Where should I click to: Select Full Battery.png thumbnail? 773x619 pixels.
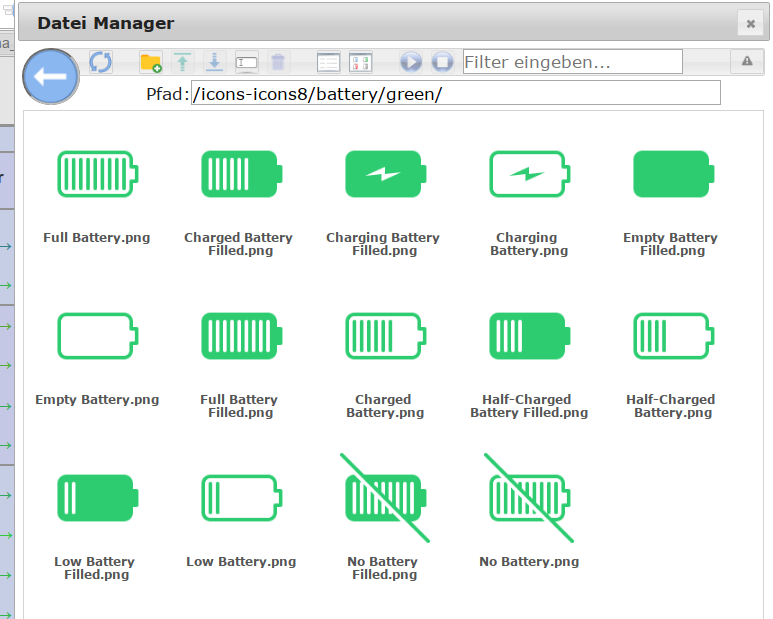pos(97,174)
